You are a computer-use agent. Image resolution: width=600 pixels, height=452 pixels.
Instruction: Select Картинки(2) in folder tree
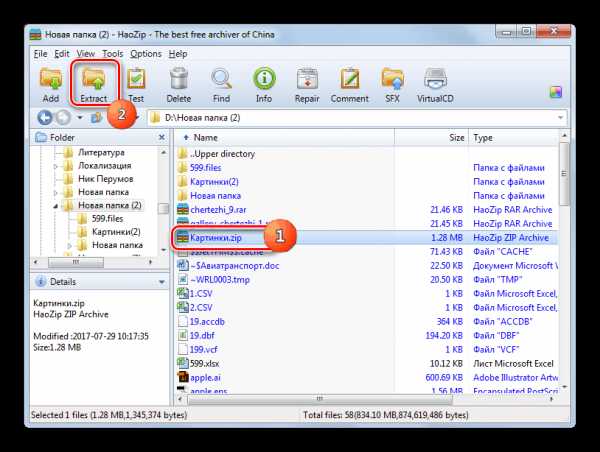116,232
